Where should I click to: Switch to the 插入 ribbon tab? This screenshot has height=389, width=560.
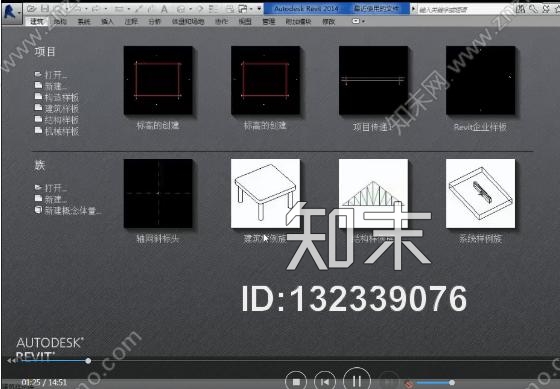[107, 21]
